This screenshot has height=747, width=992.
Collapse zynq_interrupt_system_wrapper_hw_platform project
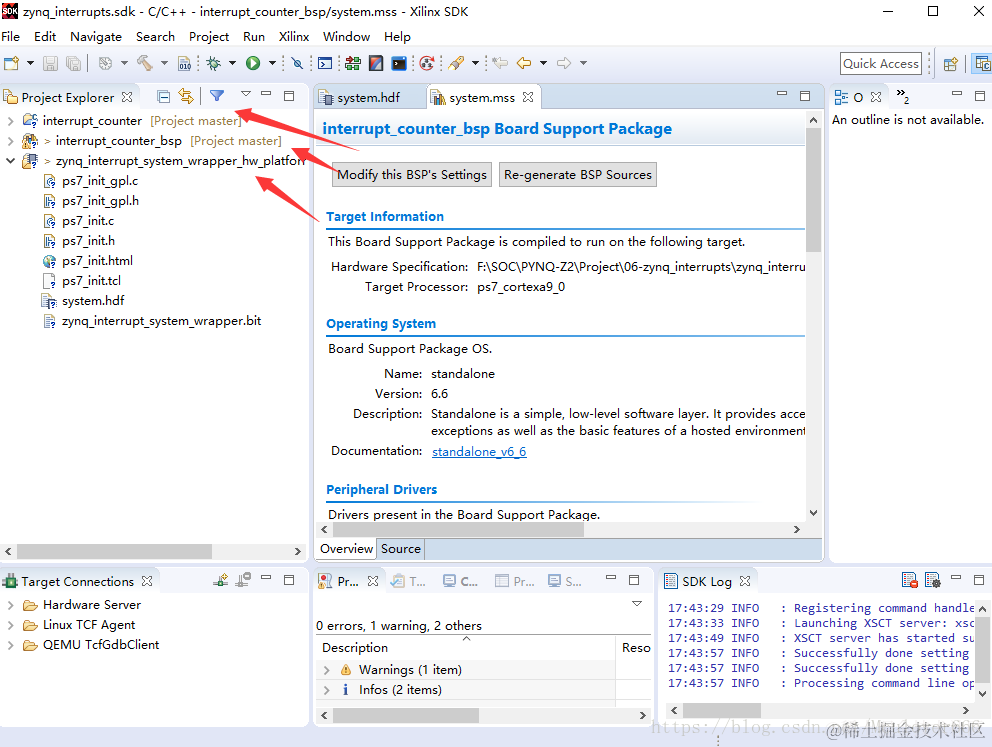(10, 161)
